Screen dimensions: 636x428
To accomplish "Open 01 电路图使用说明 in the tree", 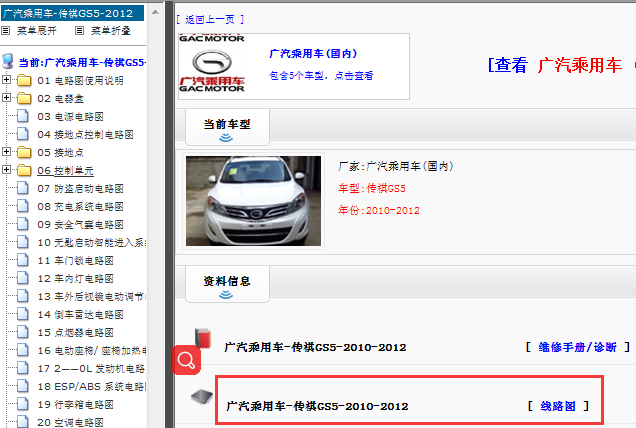I will pyautogui.click(x=80, y=81).
